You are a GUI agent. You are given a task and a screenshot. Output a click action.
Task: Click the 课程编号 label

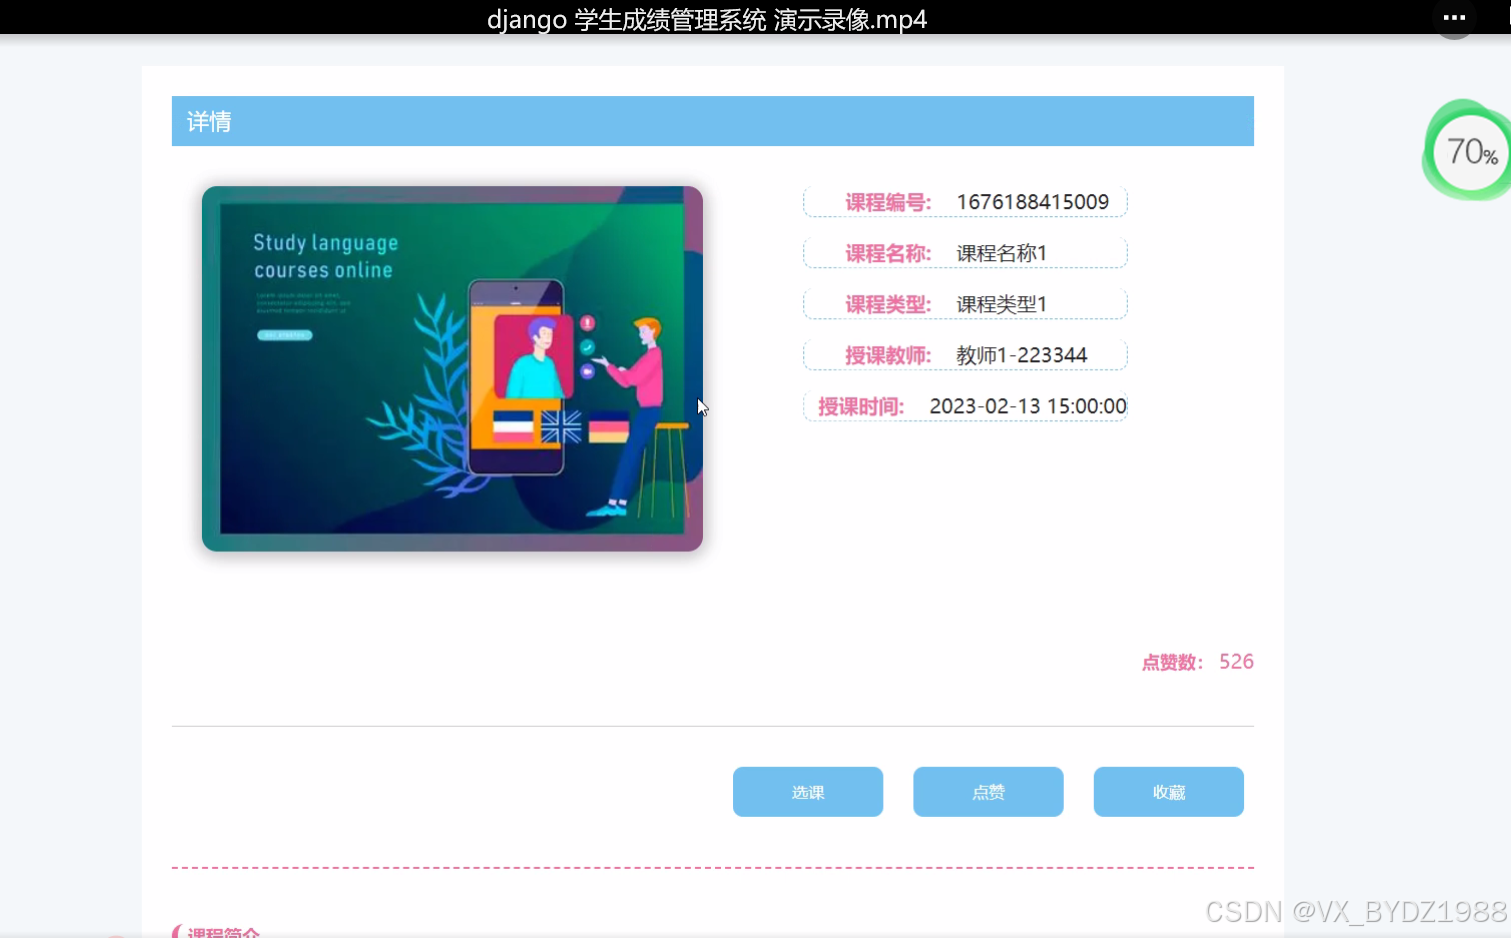[888, 202]
